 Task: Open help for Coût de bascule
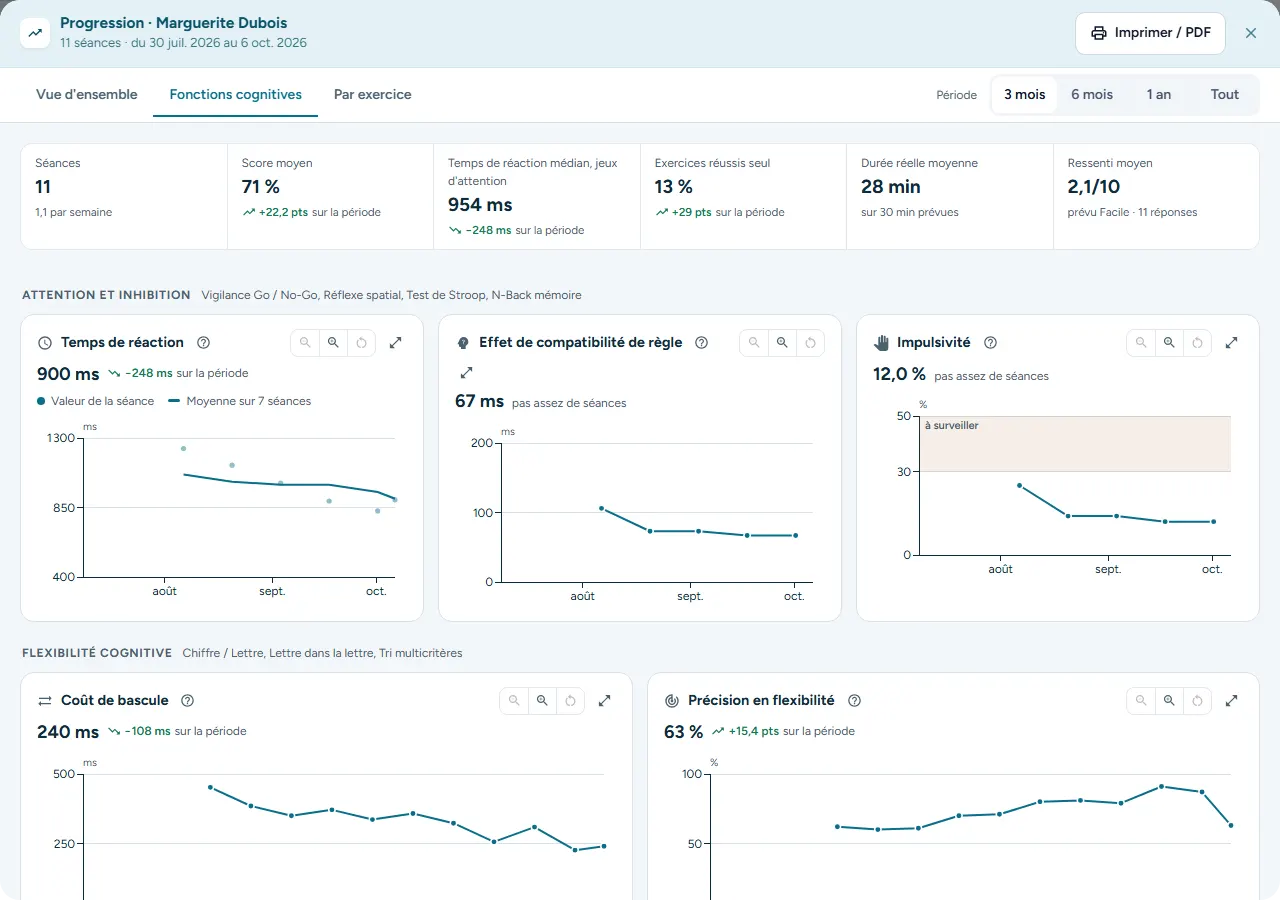tap(187, 701)
